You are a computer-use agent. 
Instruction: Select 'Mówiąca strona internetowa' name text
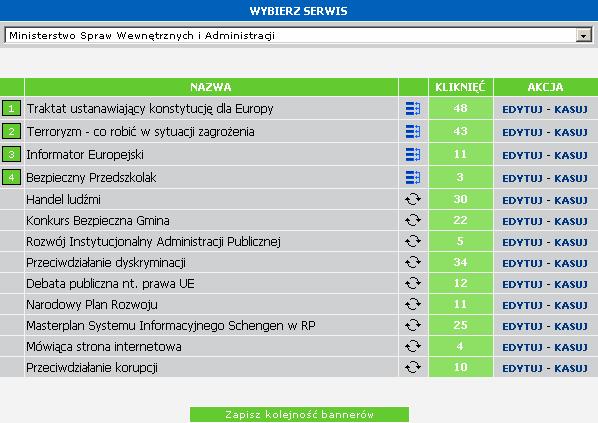[x=104, y=347]
